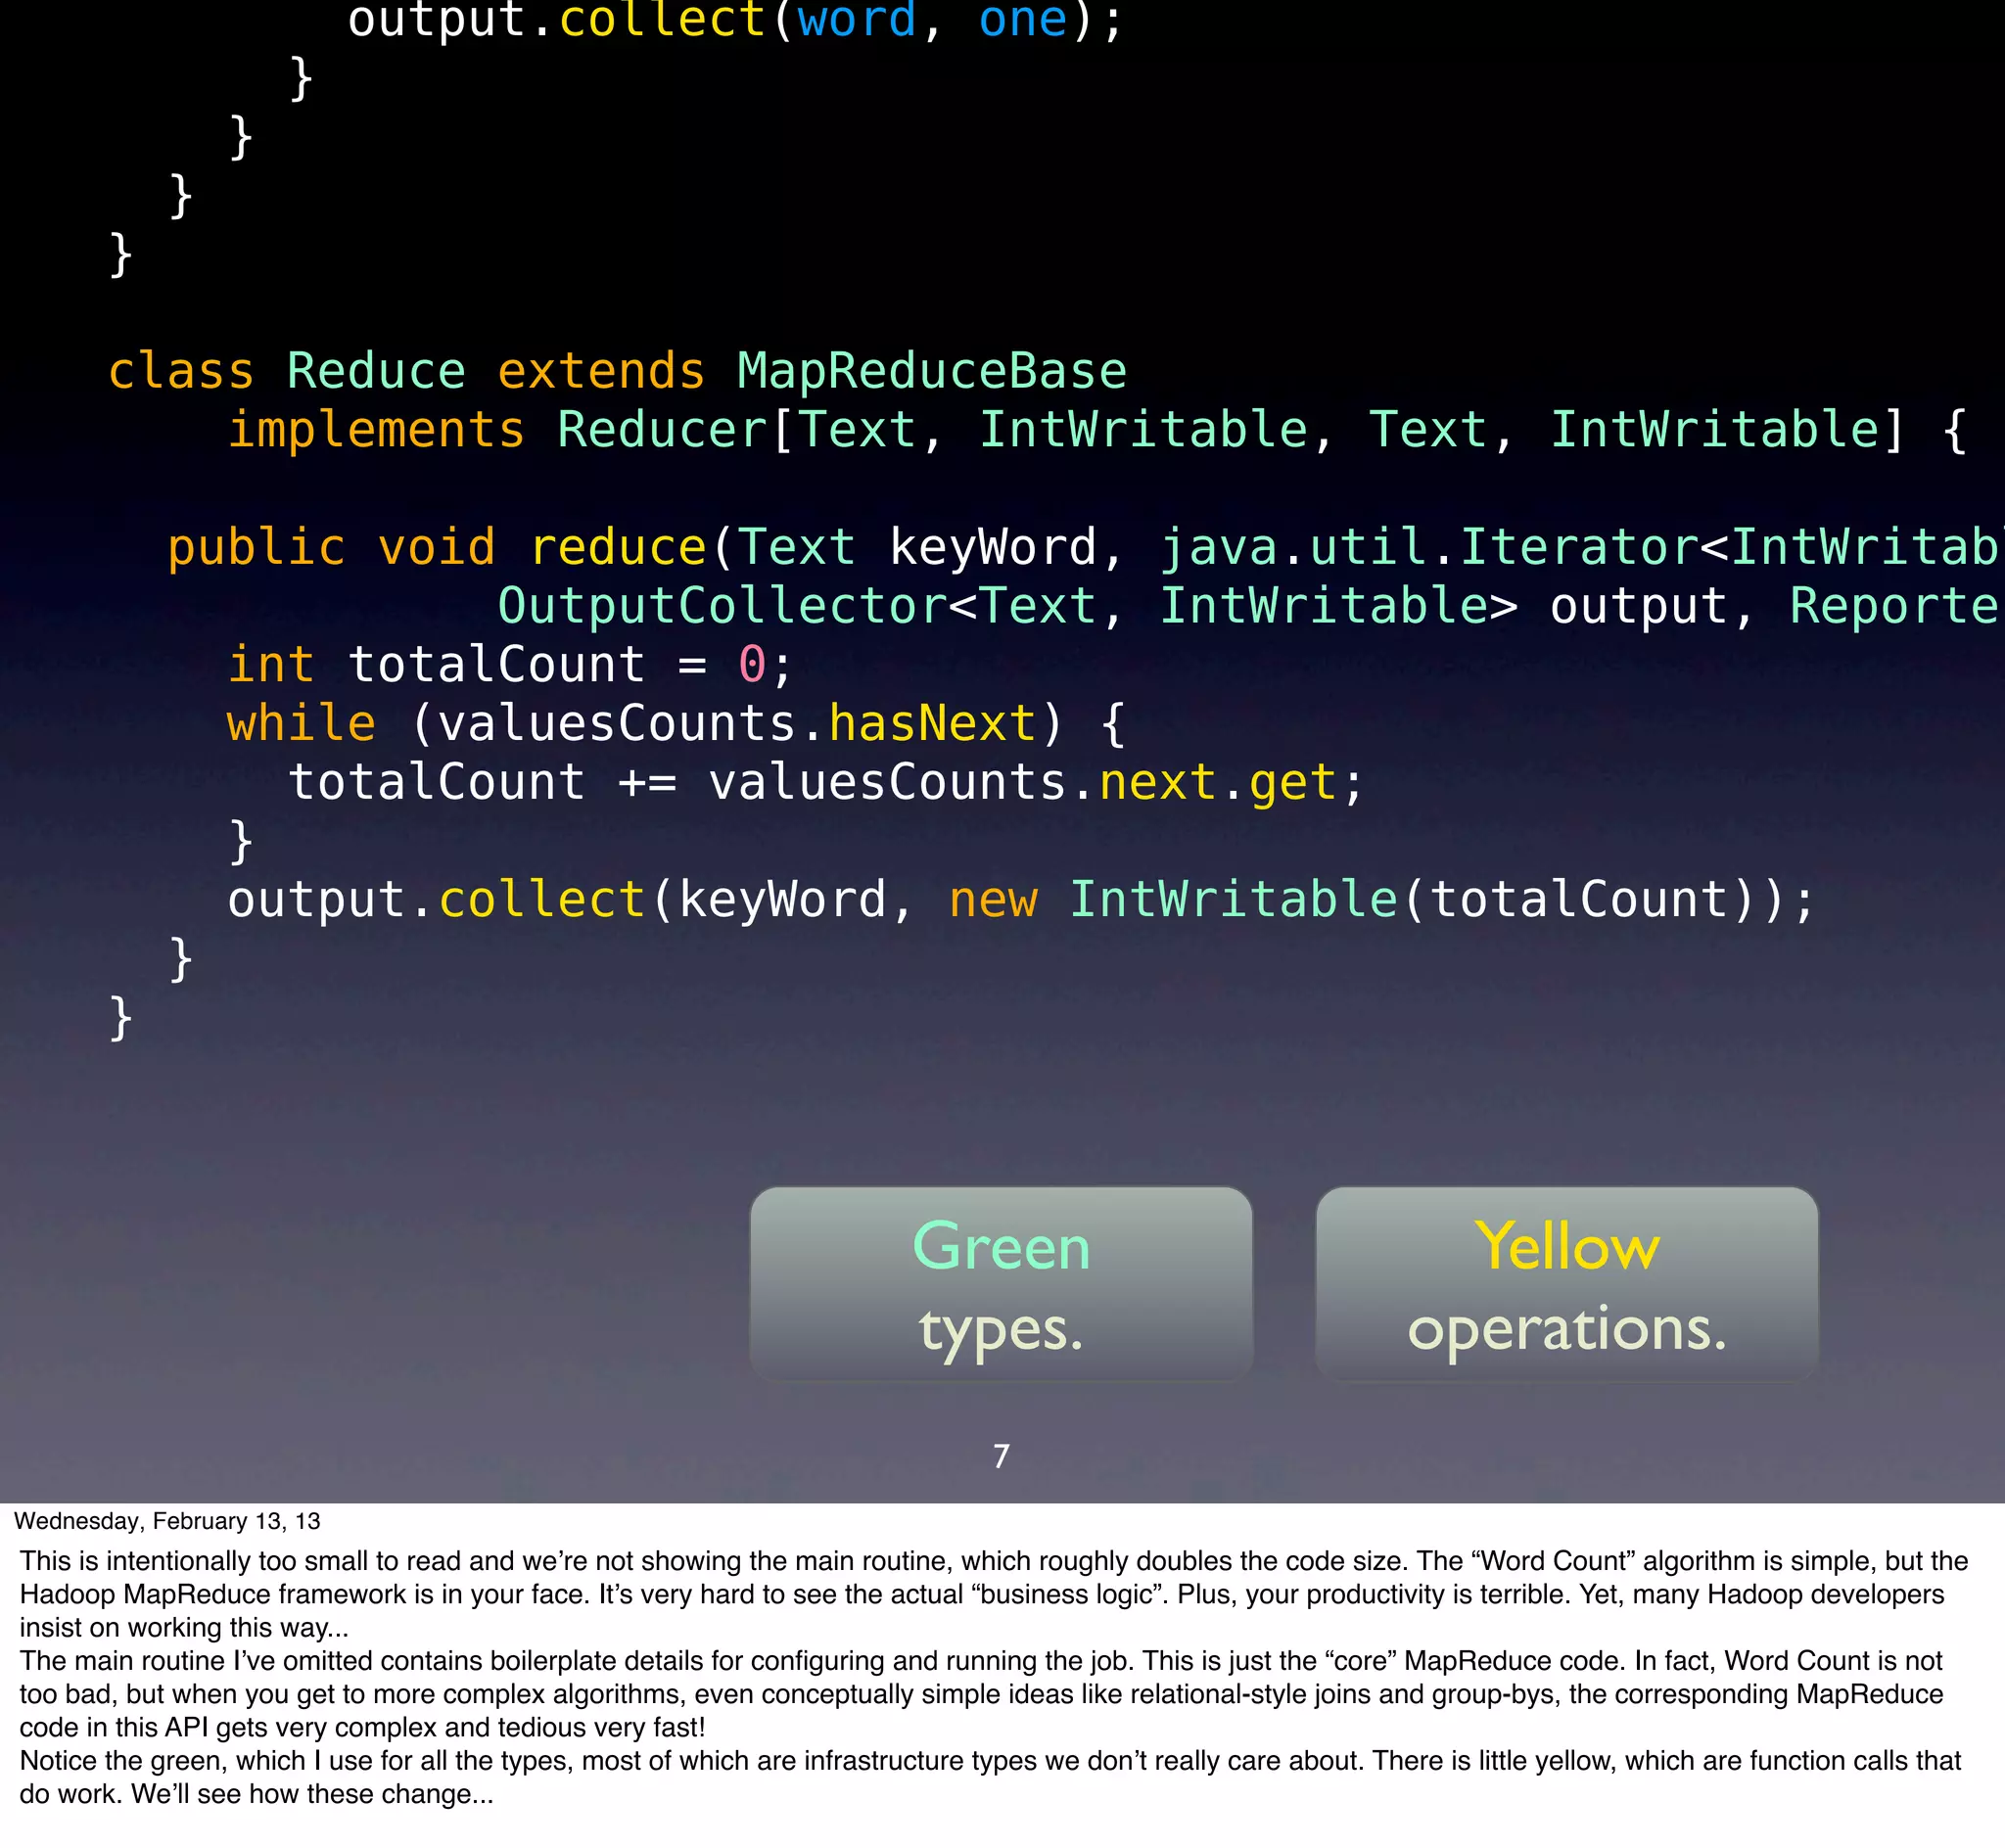The image size is (2005, 1848).
Task: Click note line starting 'Notice the green'
Action: 990,1761
